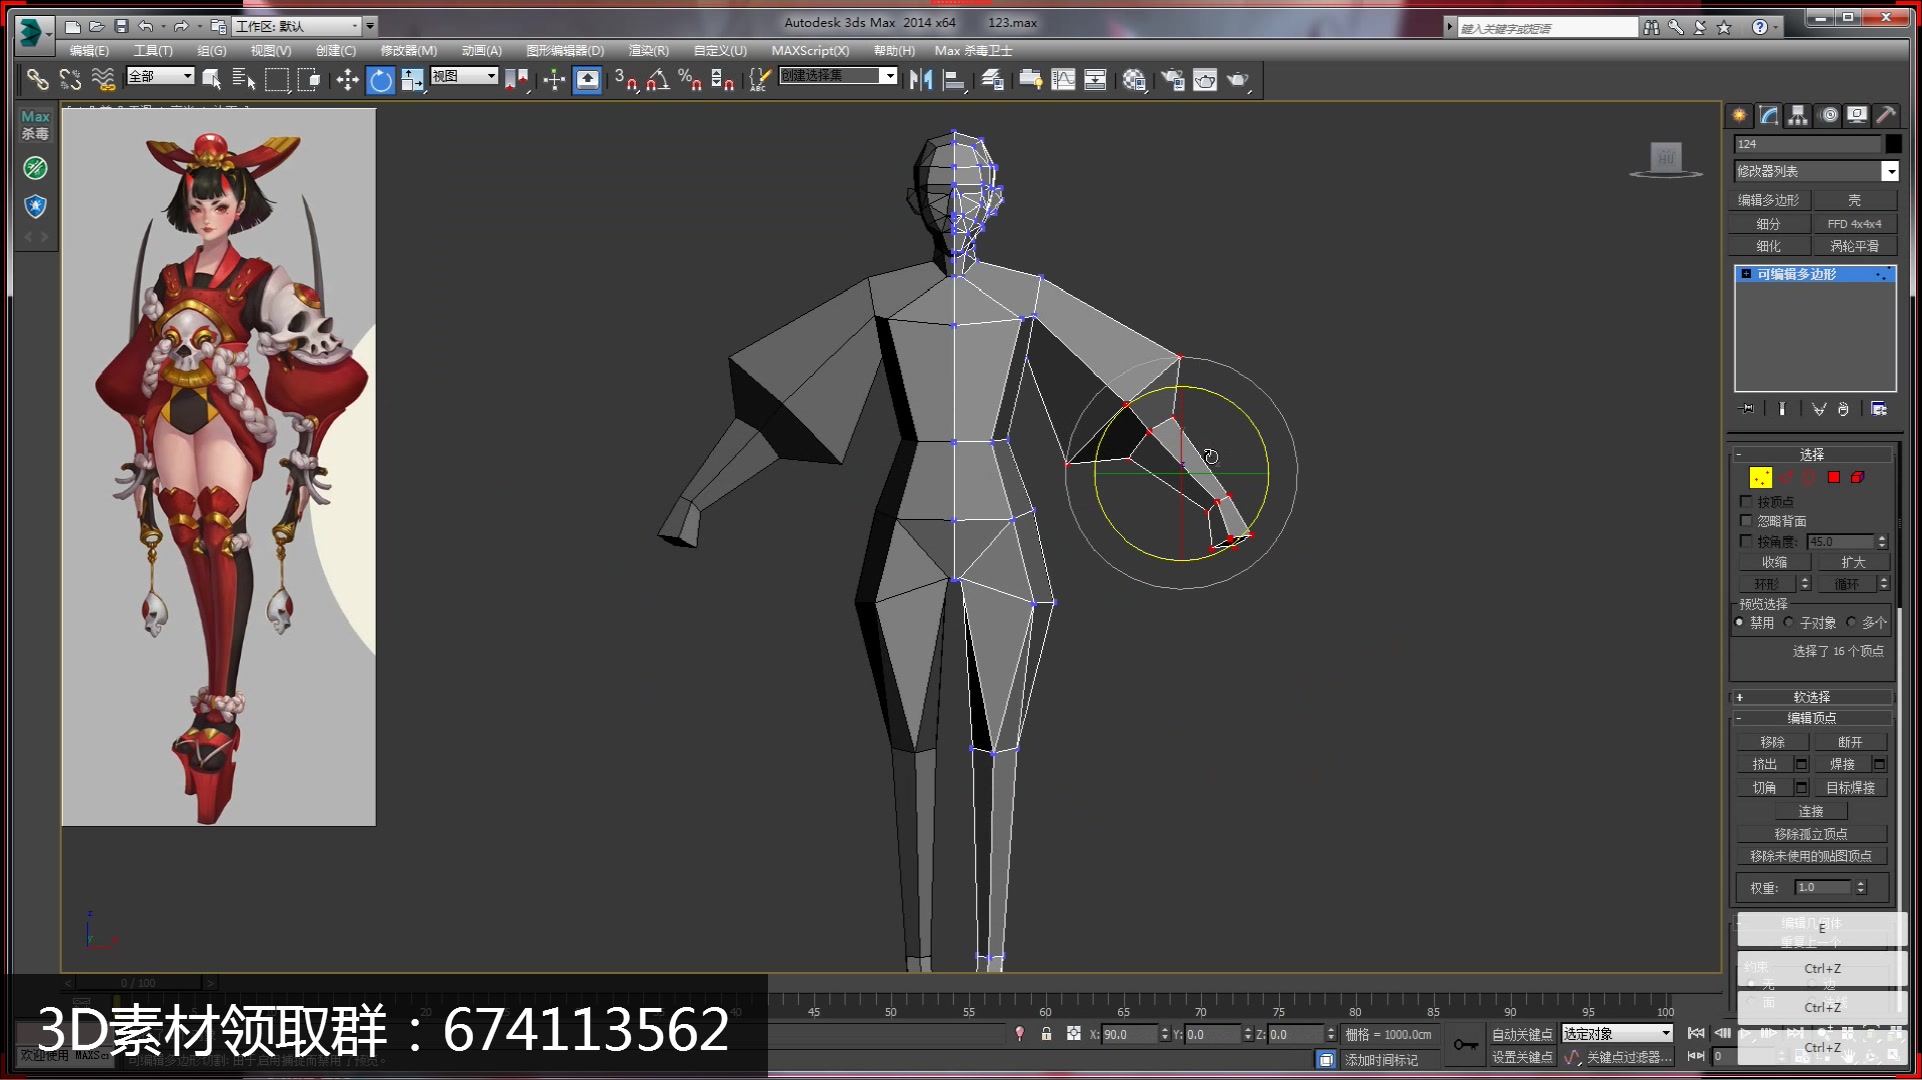Click the Select and Link chain icon
The width and height of the screenshot is (1922, 1080).
37,79
